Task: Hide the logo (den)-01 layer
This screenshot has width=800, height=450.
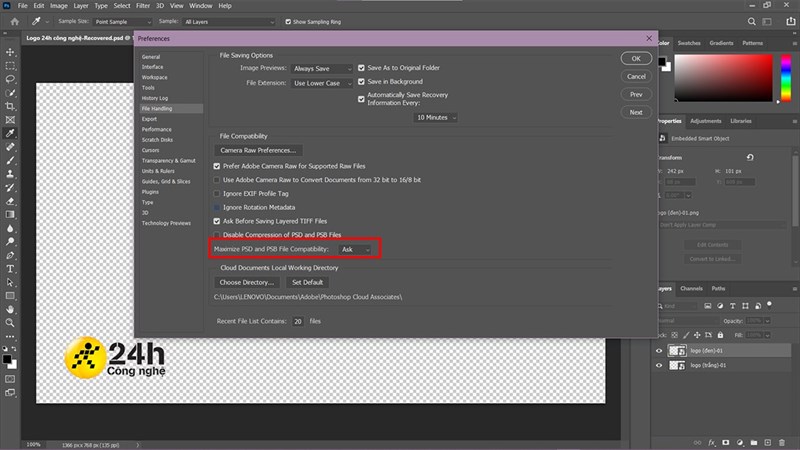Action: coord(659,351)
